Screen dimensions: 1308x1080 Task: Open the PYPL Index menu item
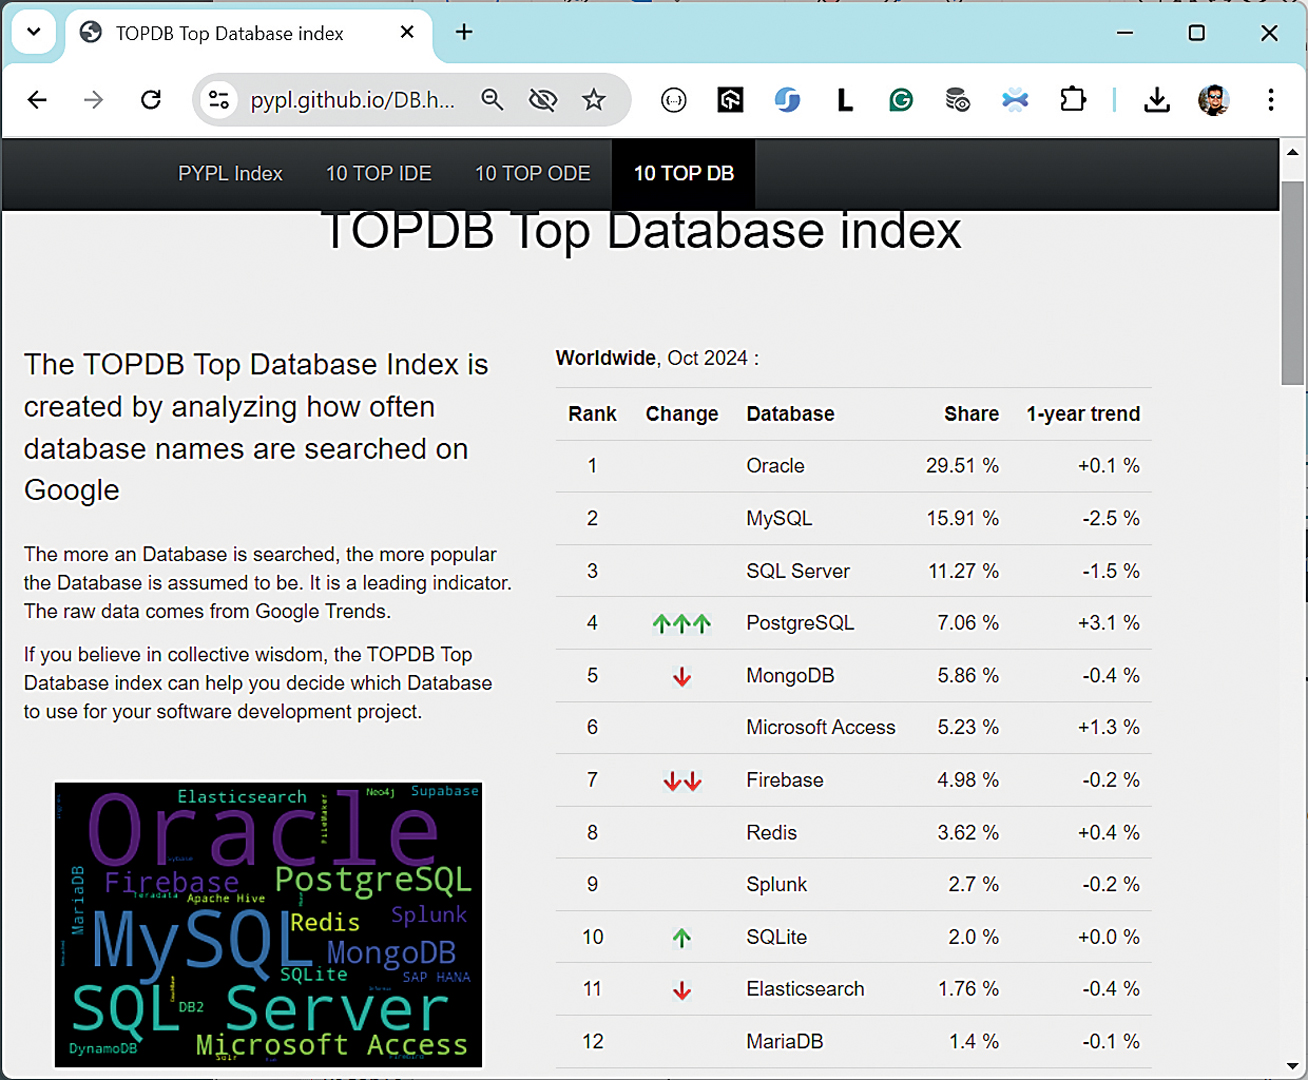pos(230,173)
